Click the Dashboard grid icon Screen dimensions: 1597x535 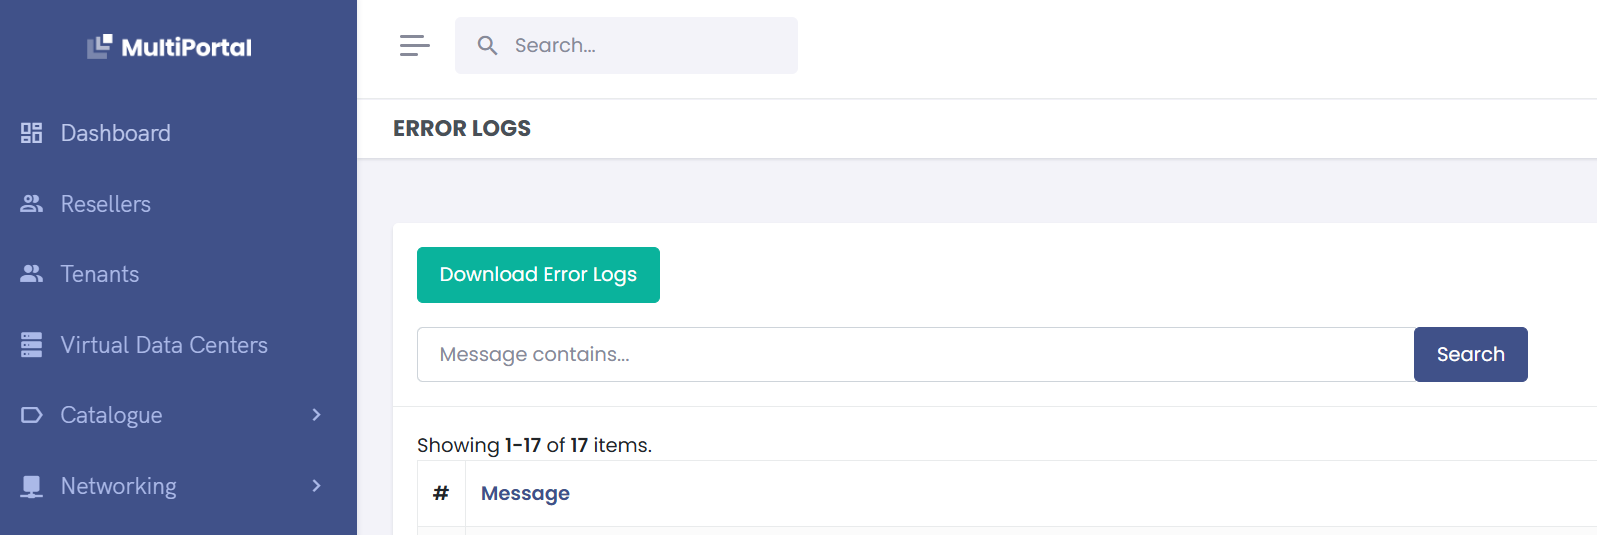tap(32, 133)
